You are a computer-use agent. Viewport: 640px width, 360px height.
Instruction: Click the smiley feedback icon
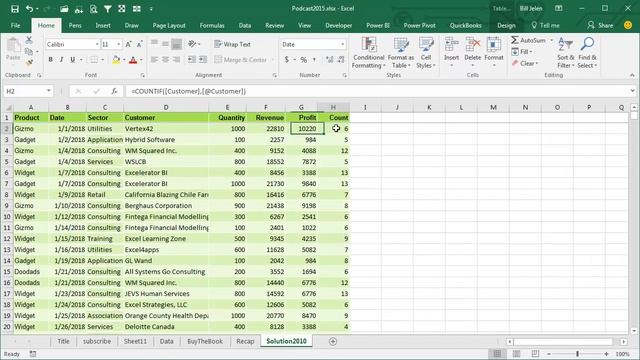click(x=628, y=25)
